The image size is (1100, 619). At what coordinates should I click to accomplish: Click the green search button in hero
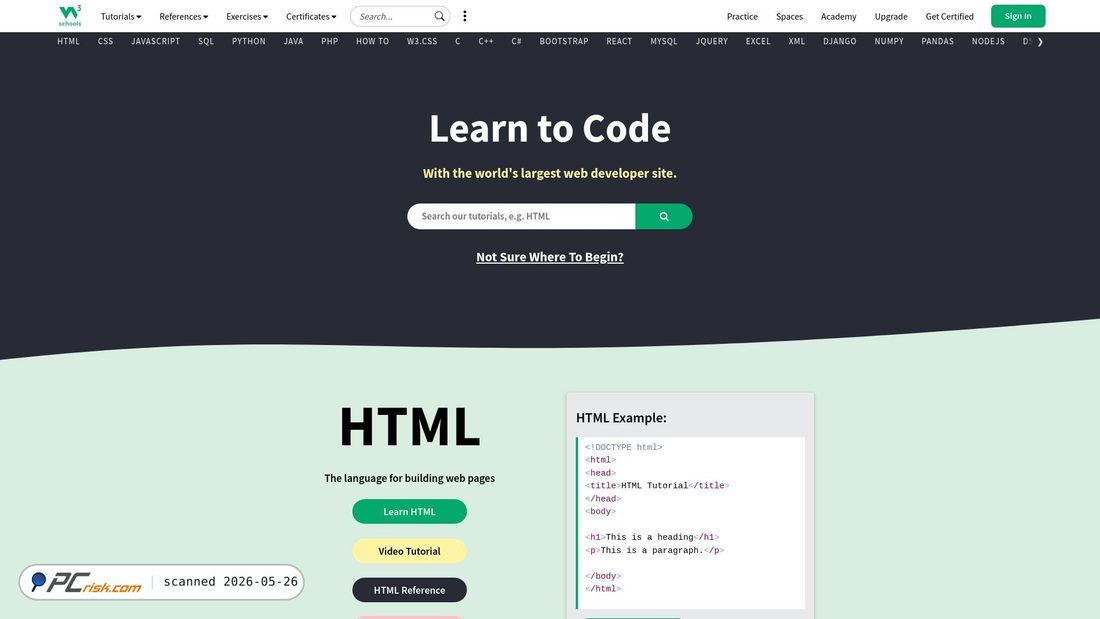pos(664,216)
